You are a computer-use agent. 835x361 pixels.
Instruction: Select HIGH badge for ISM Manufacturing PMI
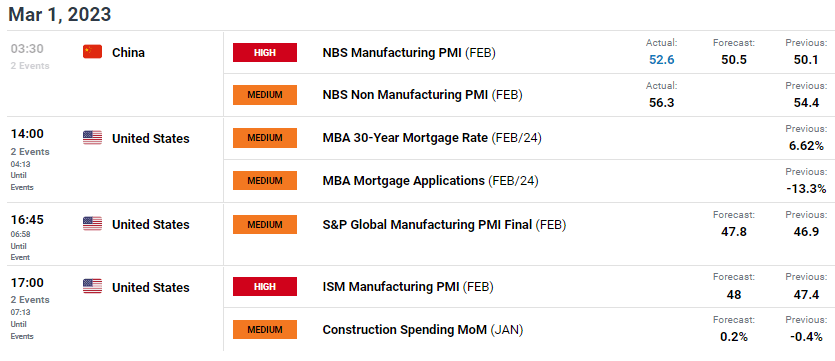(x=265, y=286)
